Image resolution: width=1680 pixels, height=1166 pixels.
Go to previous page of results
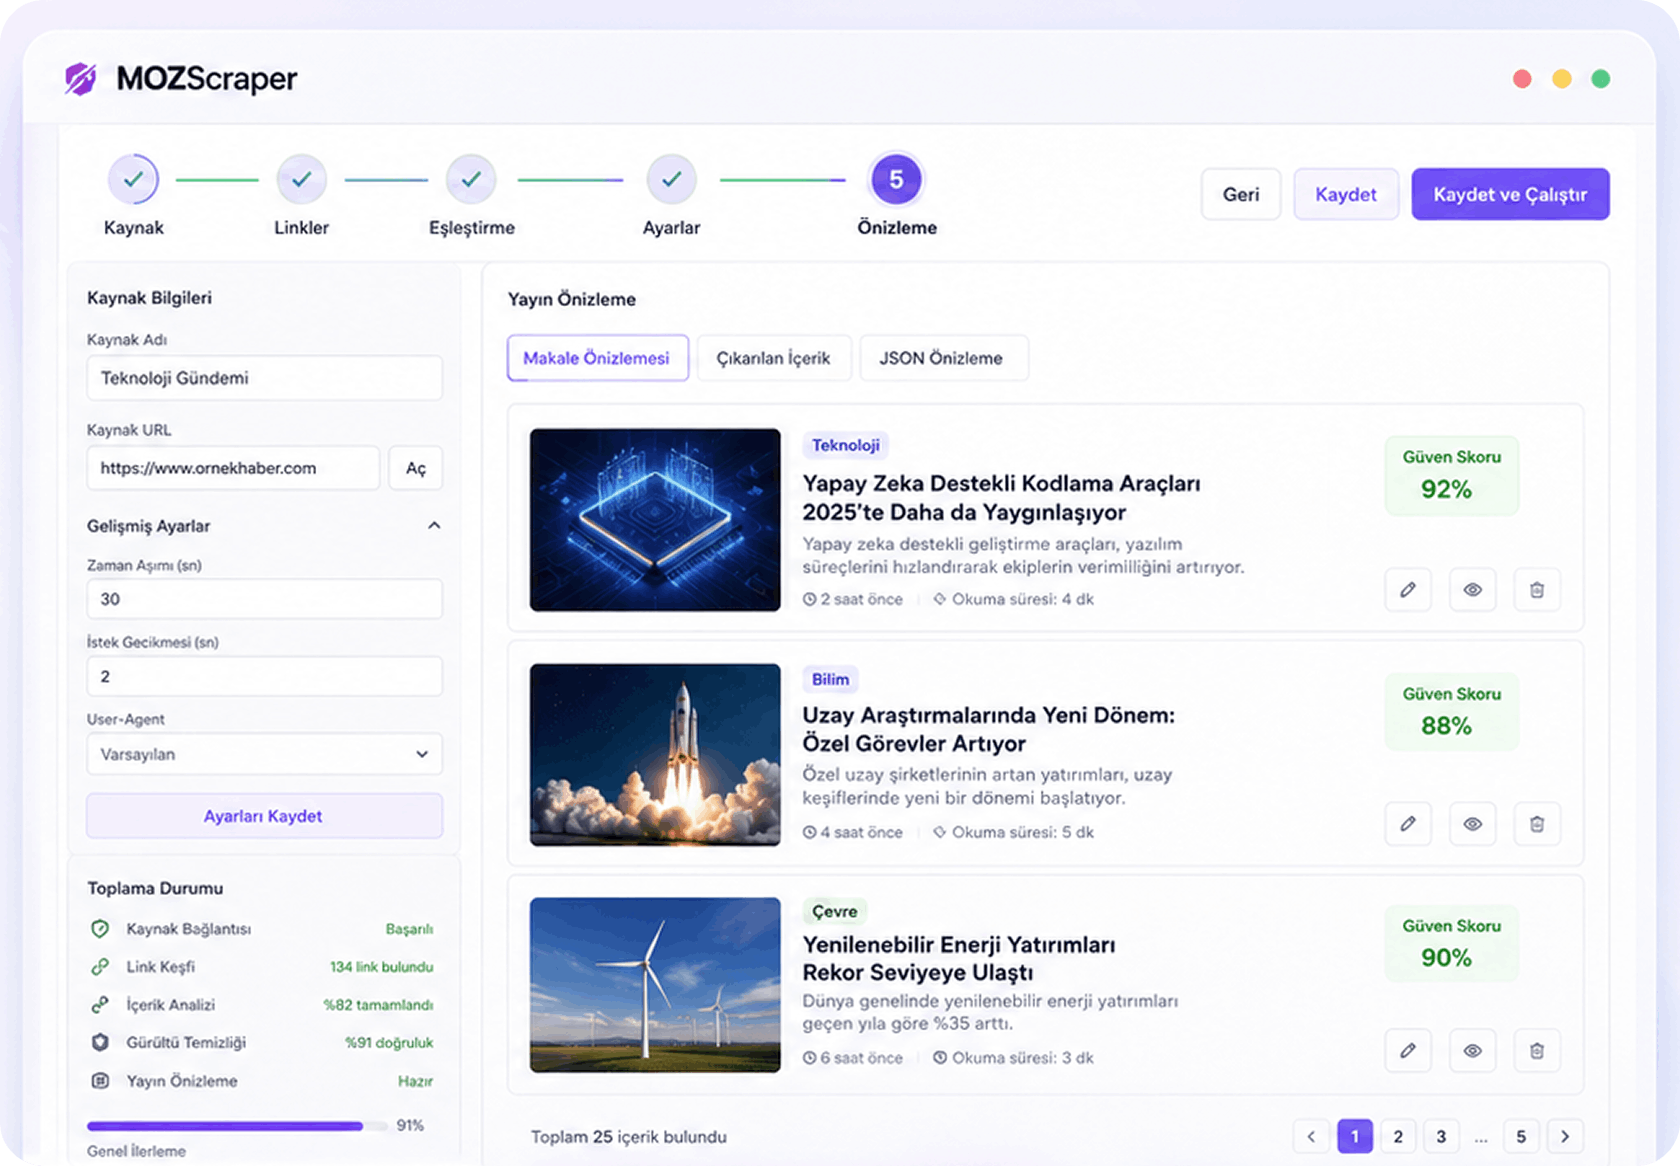(1311, 1136)
